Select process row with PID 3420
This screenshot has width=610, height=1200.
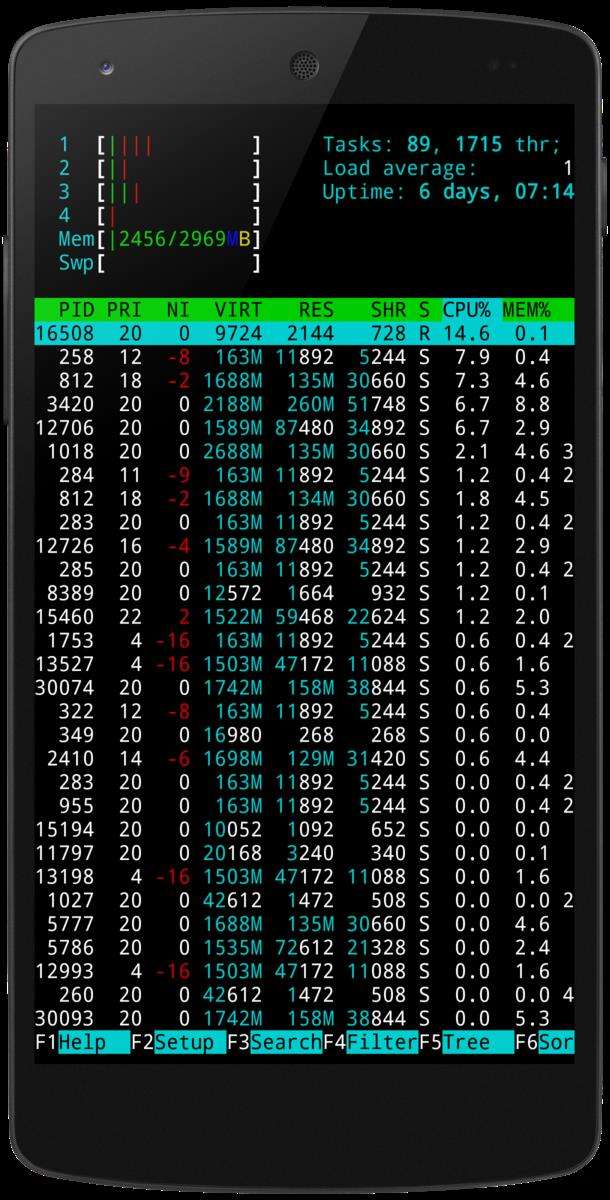(x=305, y=405)
